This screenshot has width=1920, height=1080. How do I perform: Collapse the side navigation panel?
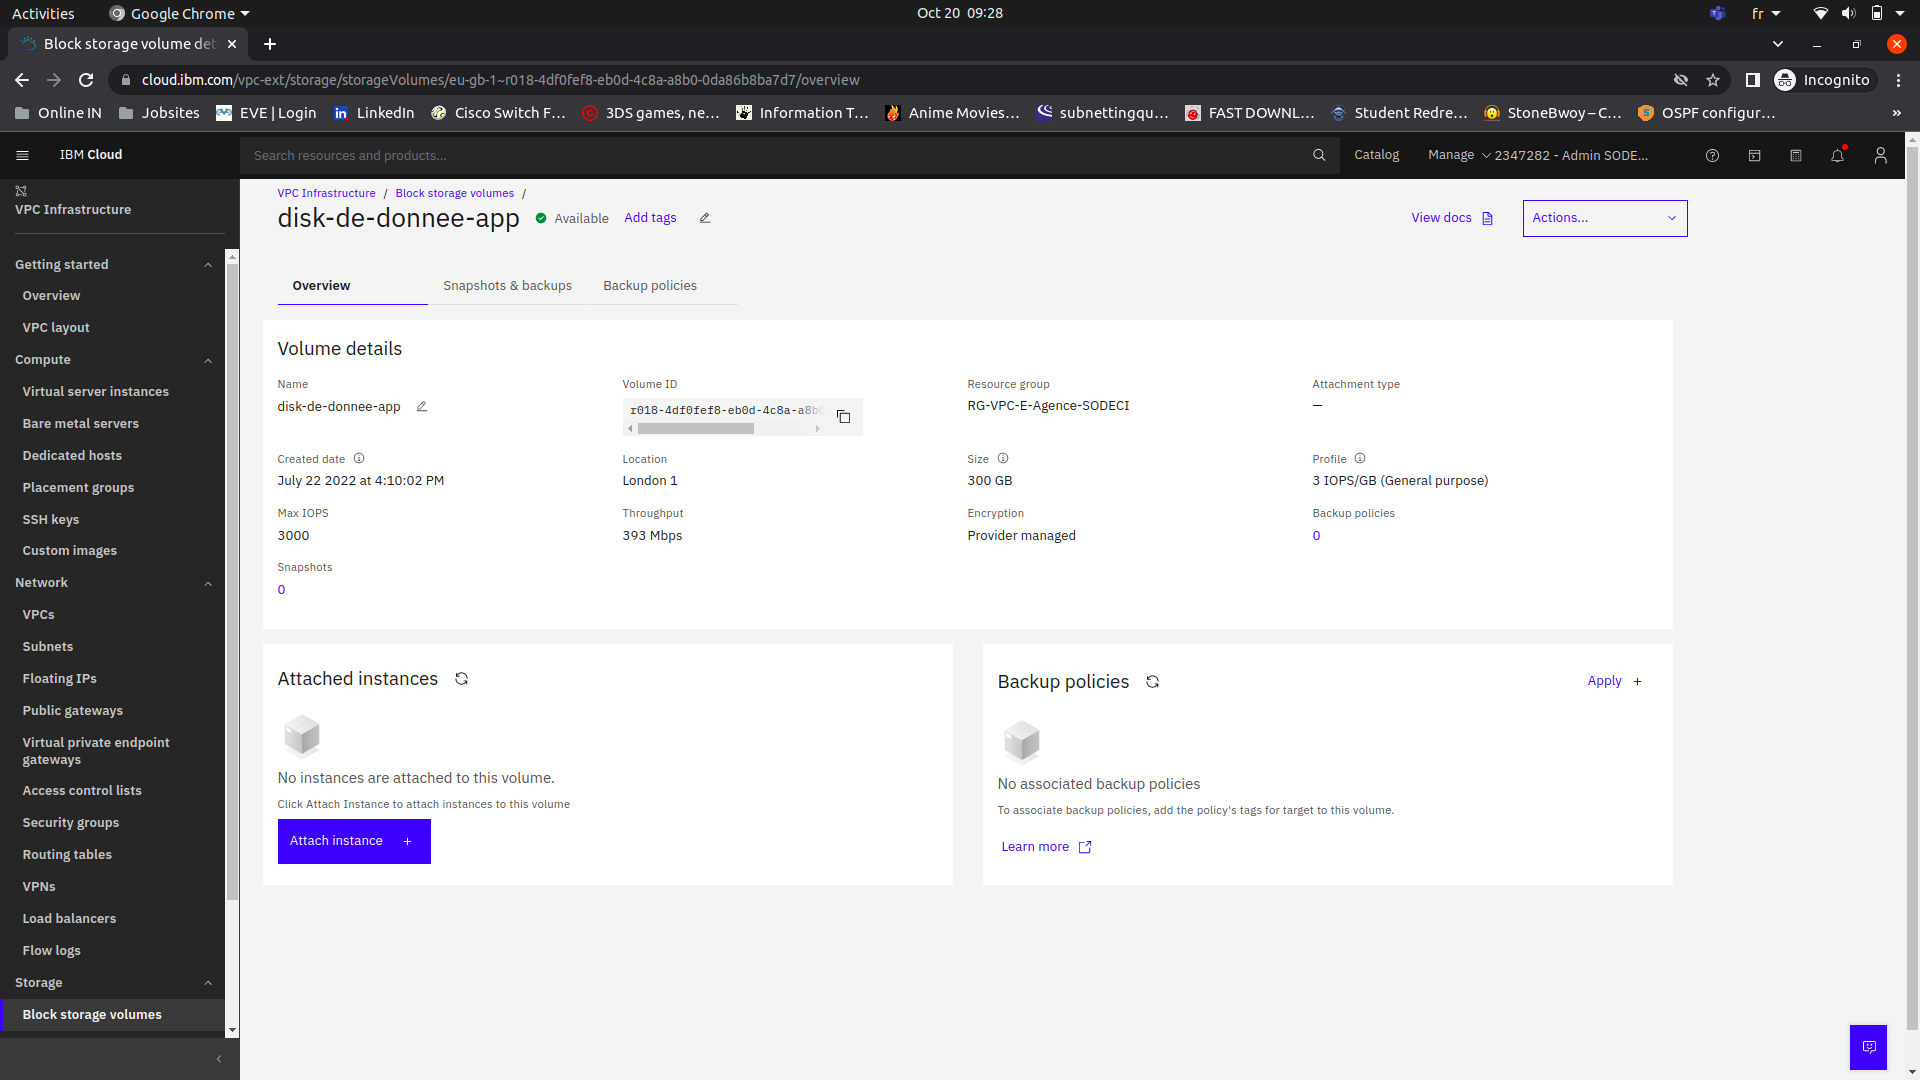click(219, 1059)
